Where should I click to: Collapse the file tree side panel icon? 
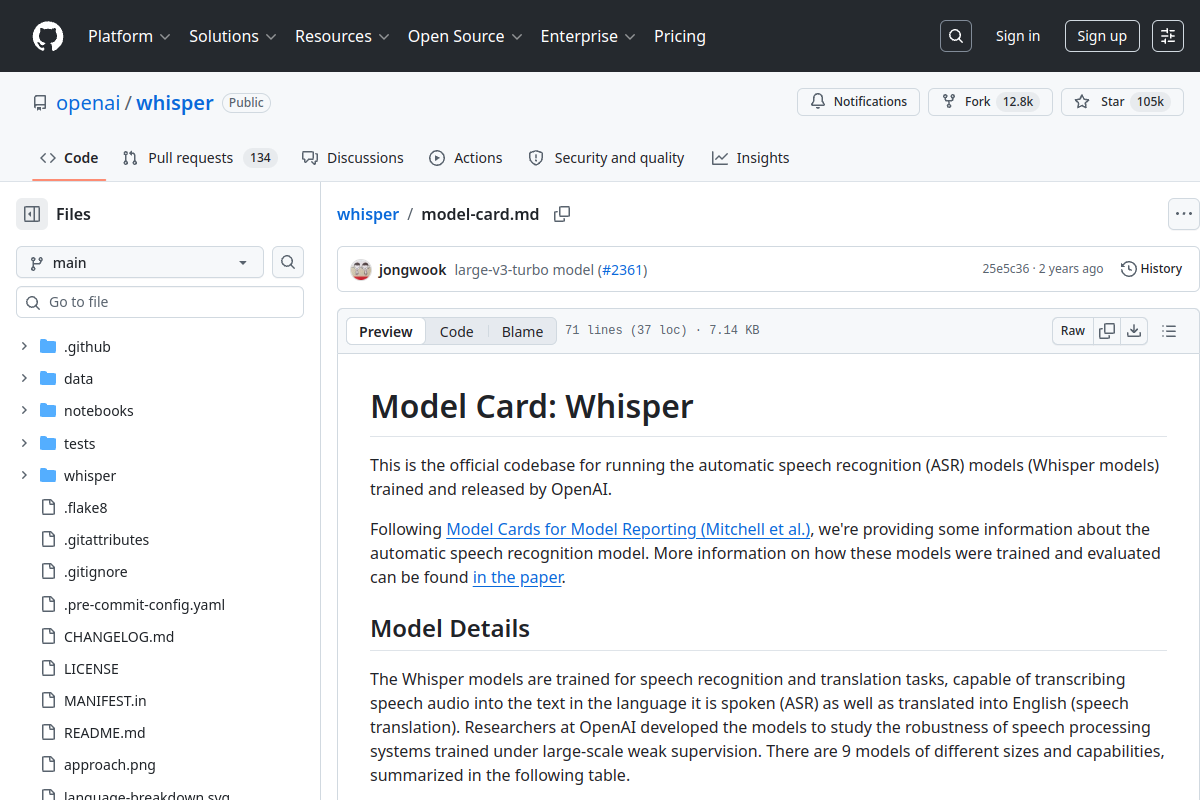click(32, 214)
